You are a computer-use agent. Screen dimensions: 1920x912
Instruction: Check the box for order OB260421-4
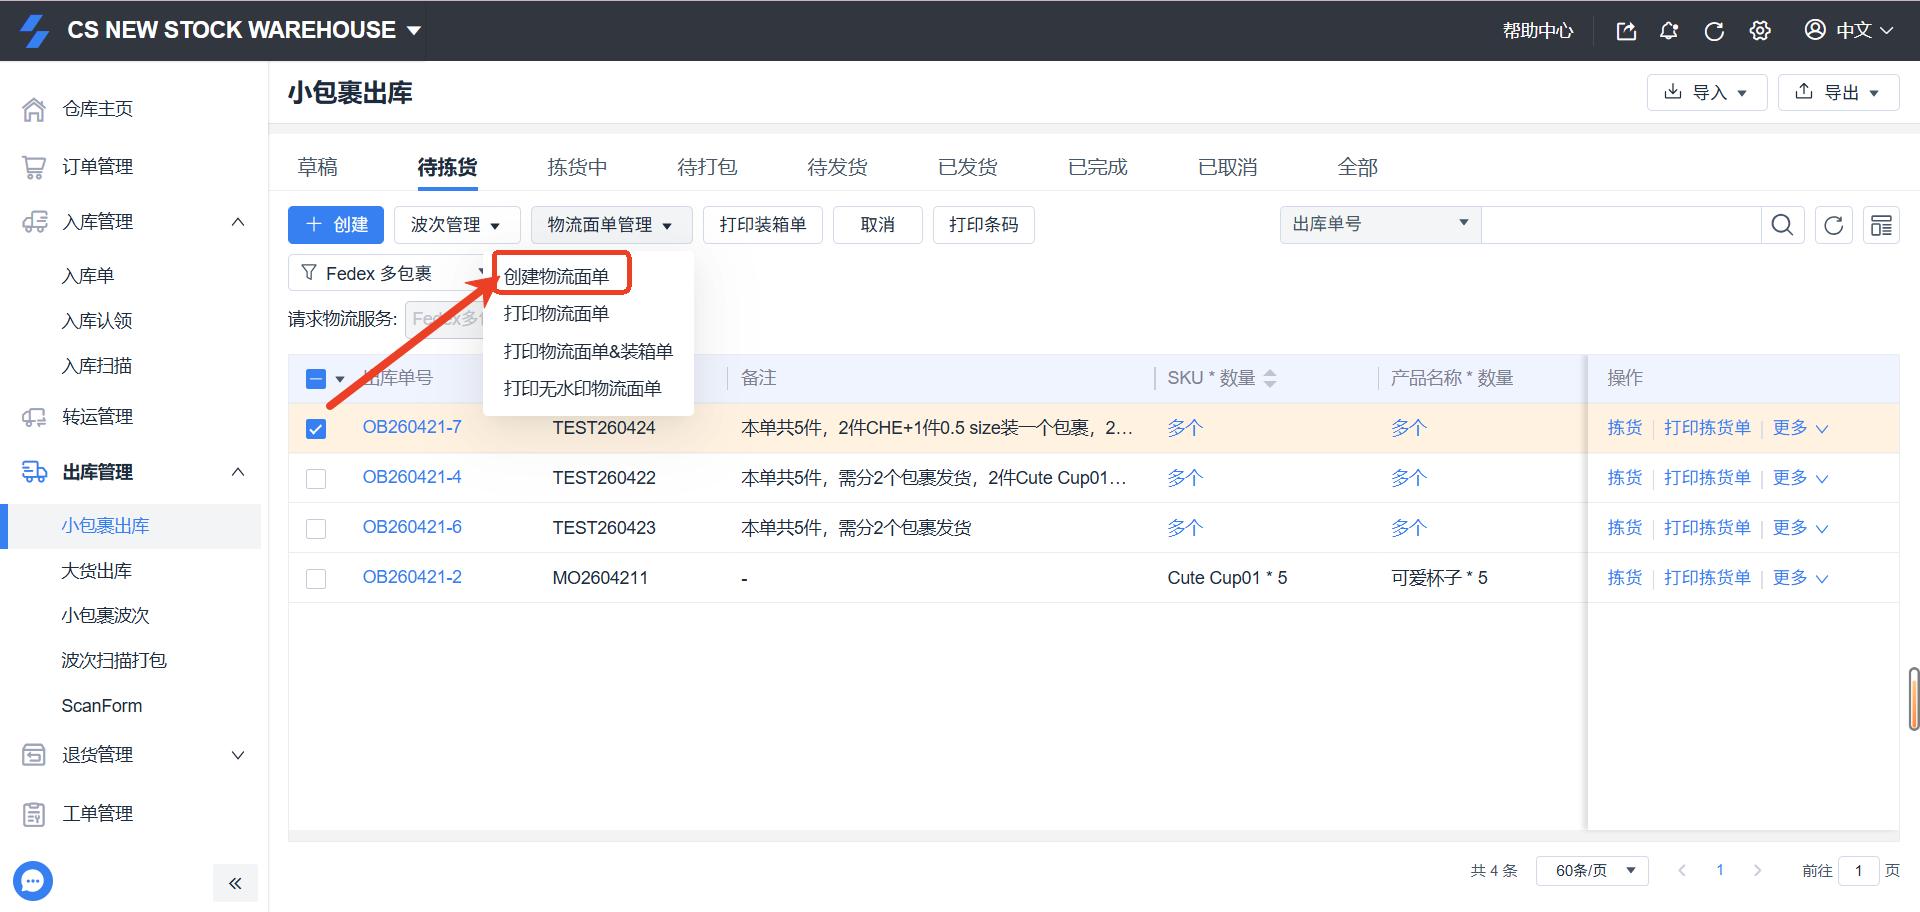316,479
